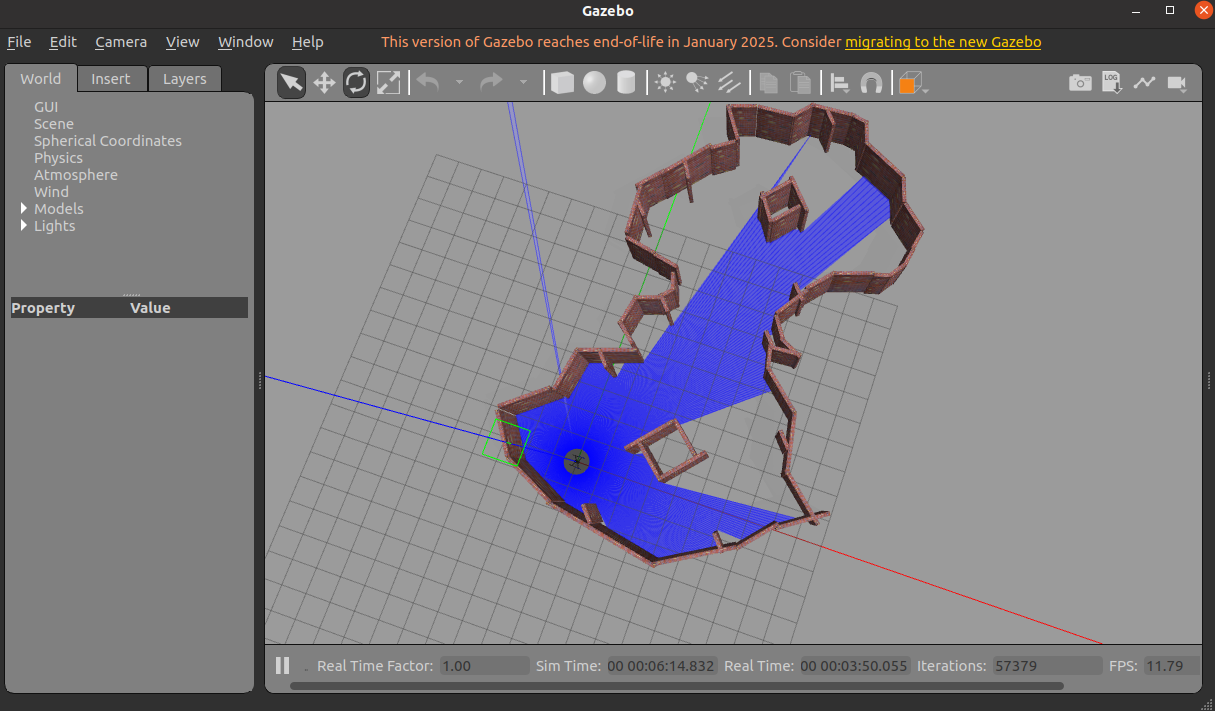Viewport: 1215px width, 711px height.
Task: Click the Real Time value field
Action: tap(854, 665)
